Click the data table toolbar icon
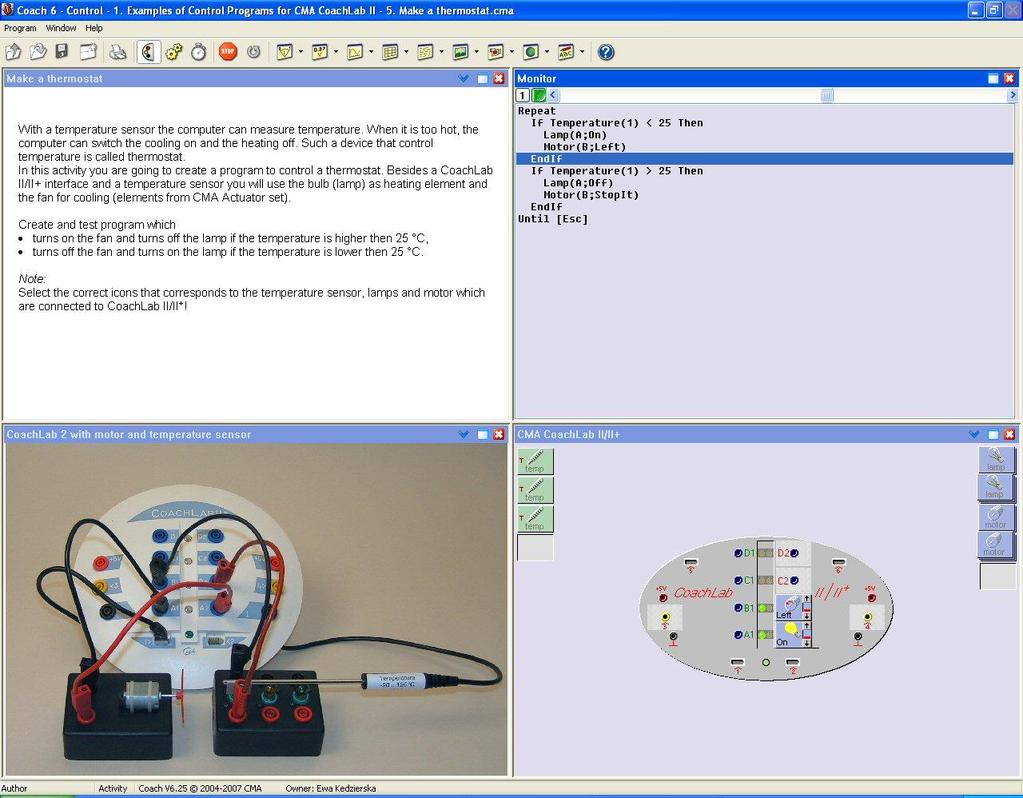 [x=390, y=52]
